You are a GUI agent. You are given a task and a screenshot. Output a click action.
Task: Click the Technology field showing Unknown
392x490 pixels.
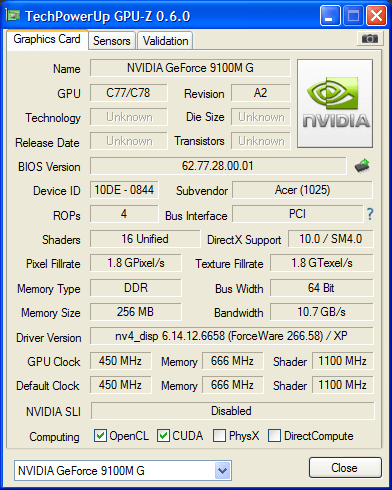[x=128, y=117]
